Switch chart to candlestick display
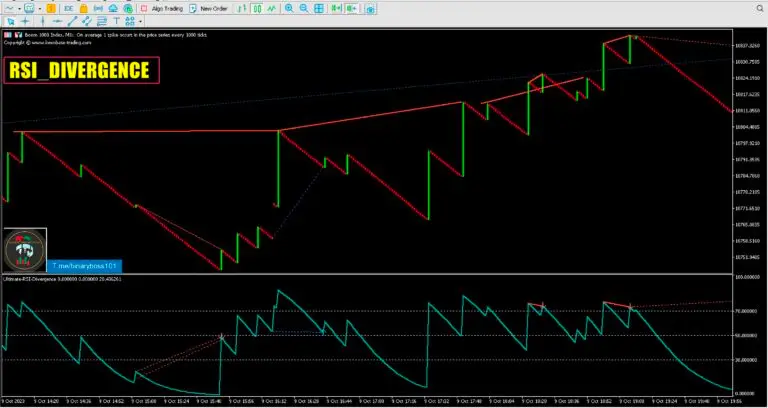Screen dimensions: 768x408 click(x=257, y=8)
